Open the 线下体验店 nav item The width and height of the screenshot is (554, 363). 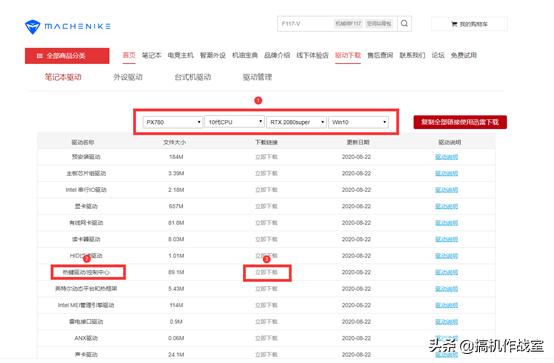point(312,55)
